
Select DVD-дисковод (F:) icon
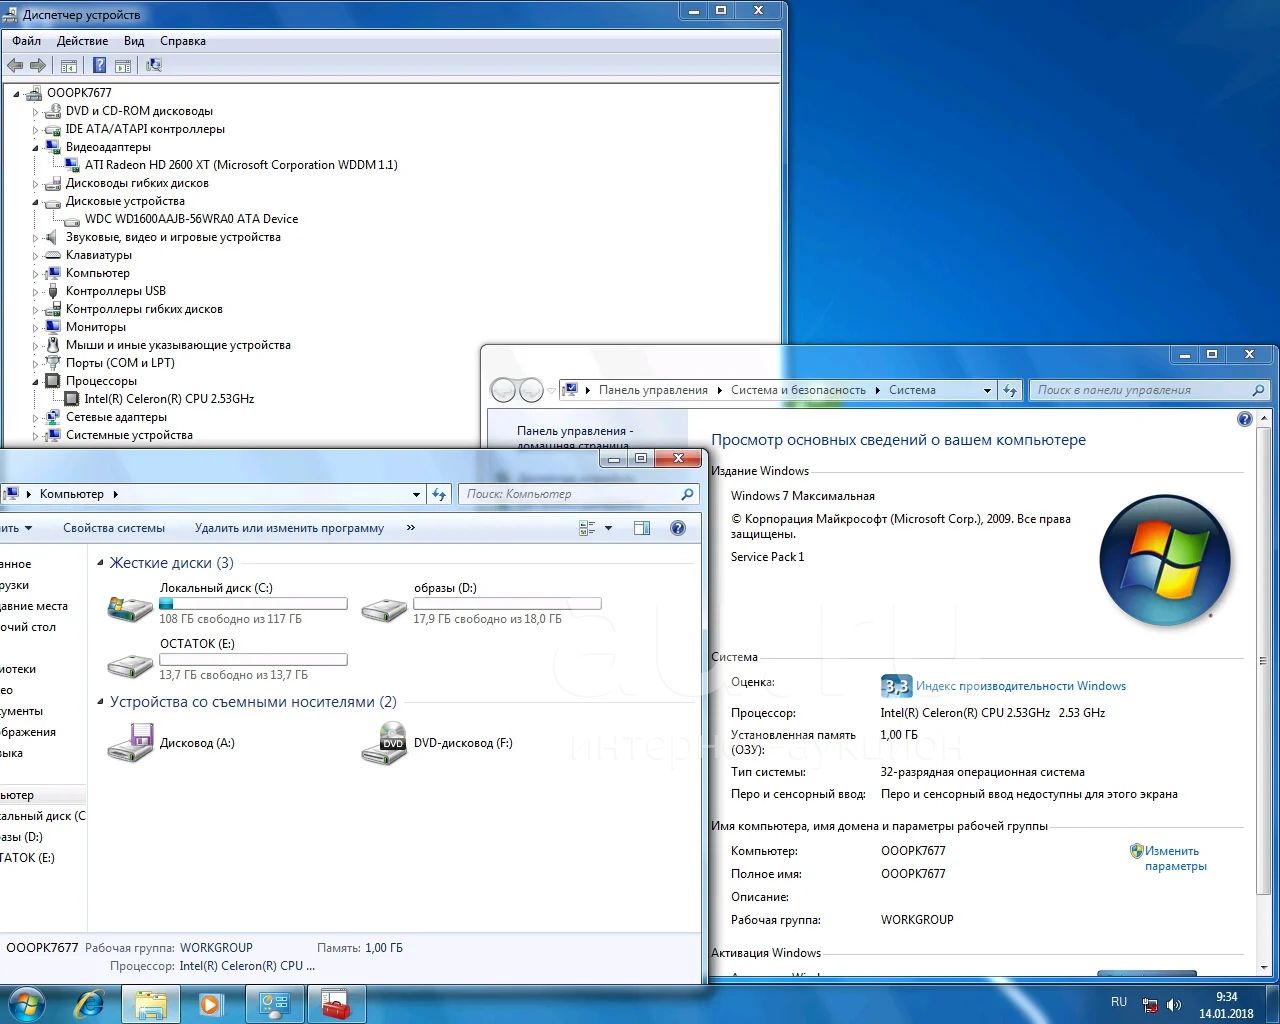384,743
